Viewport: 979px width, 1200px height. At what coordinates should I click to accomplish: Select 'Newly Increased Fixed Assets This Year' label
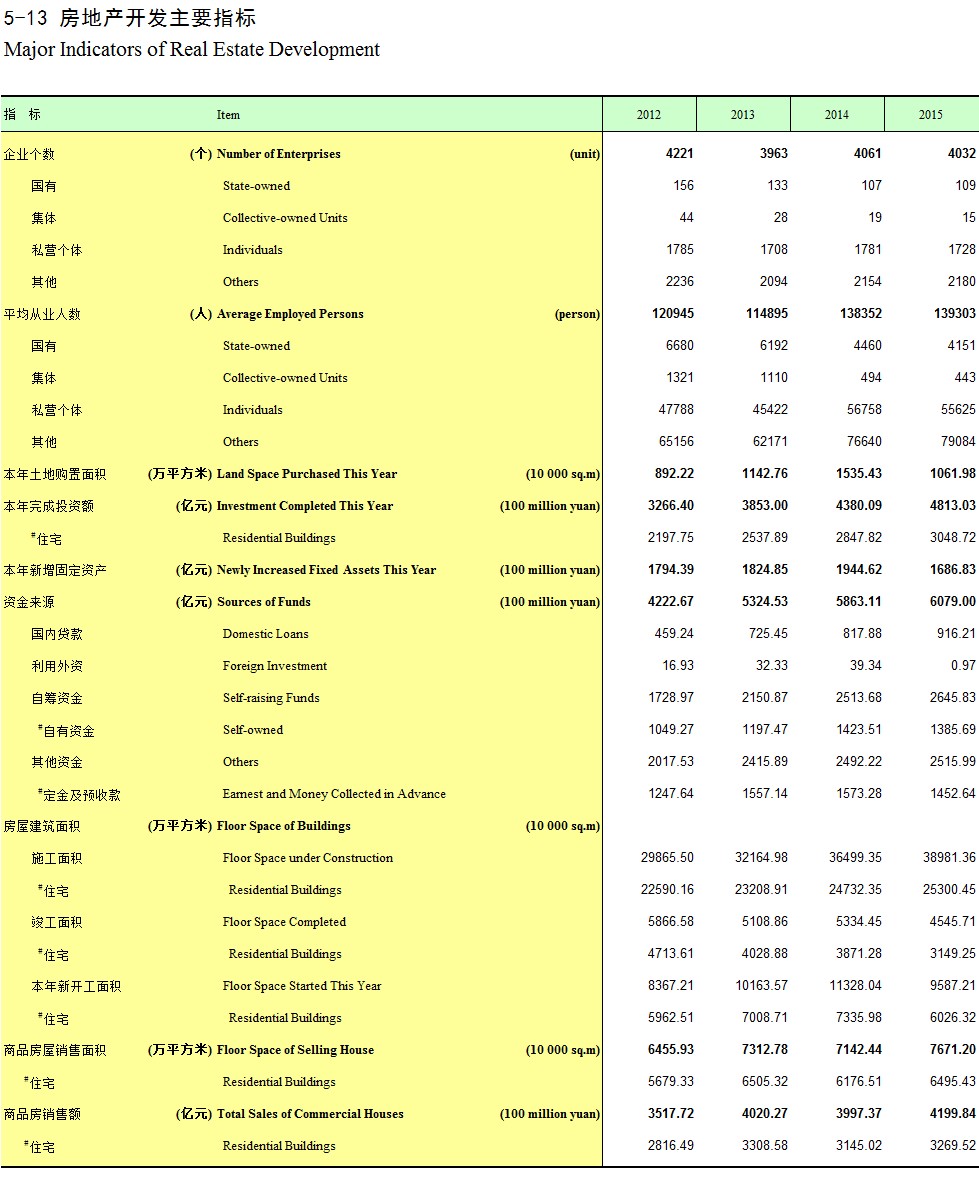[x=326, y=570]
